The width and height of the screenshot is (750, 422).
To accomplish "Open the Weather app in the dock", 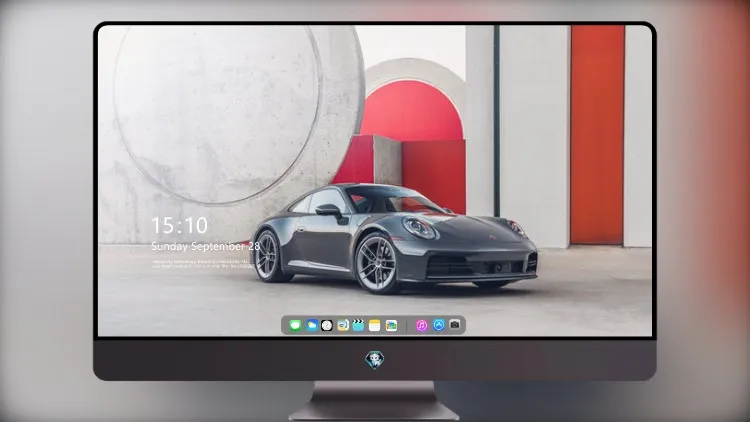I will click(312, 325).
